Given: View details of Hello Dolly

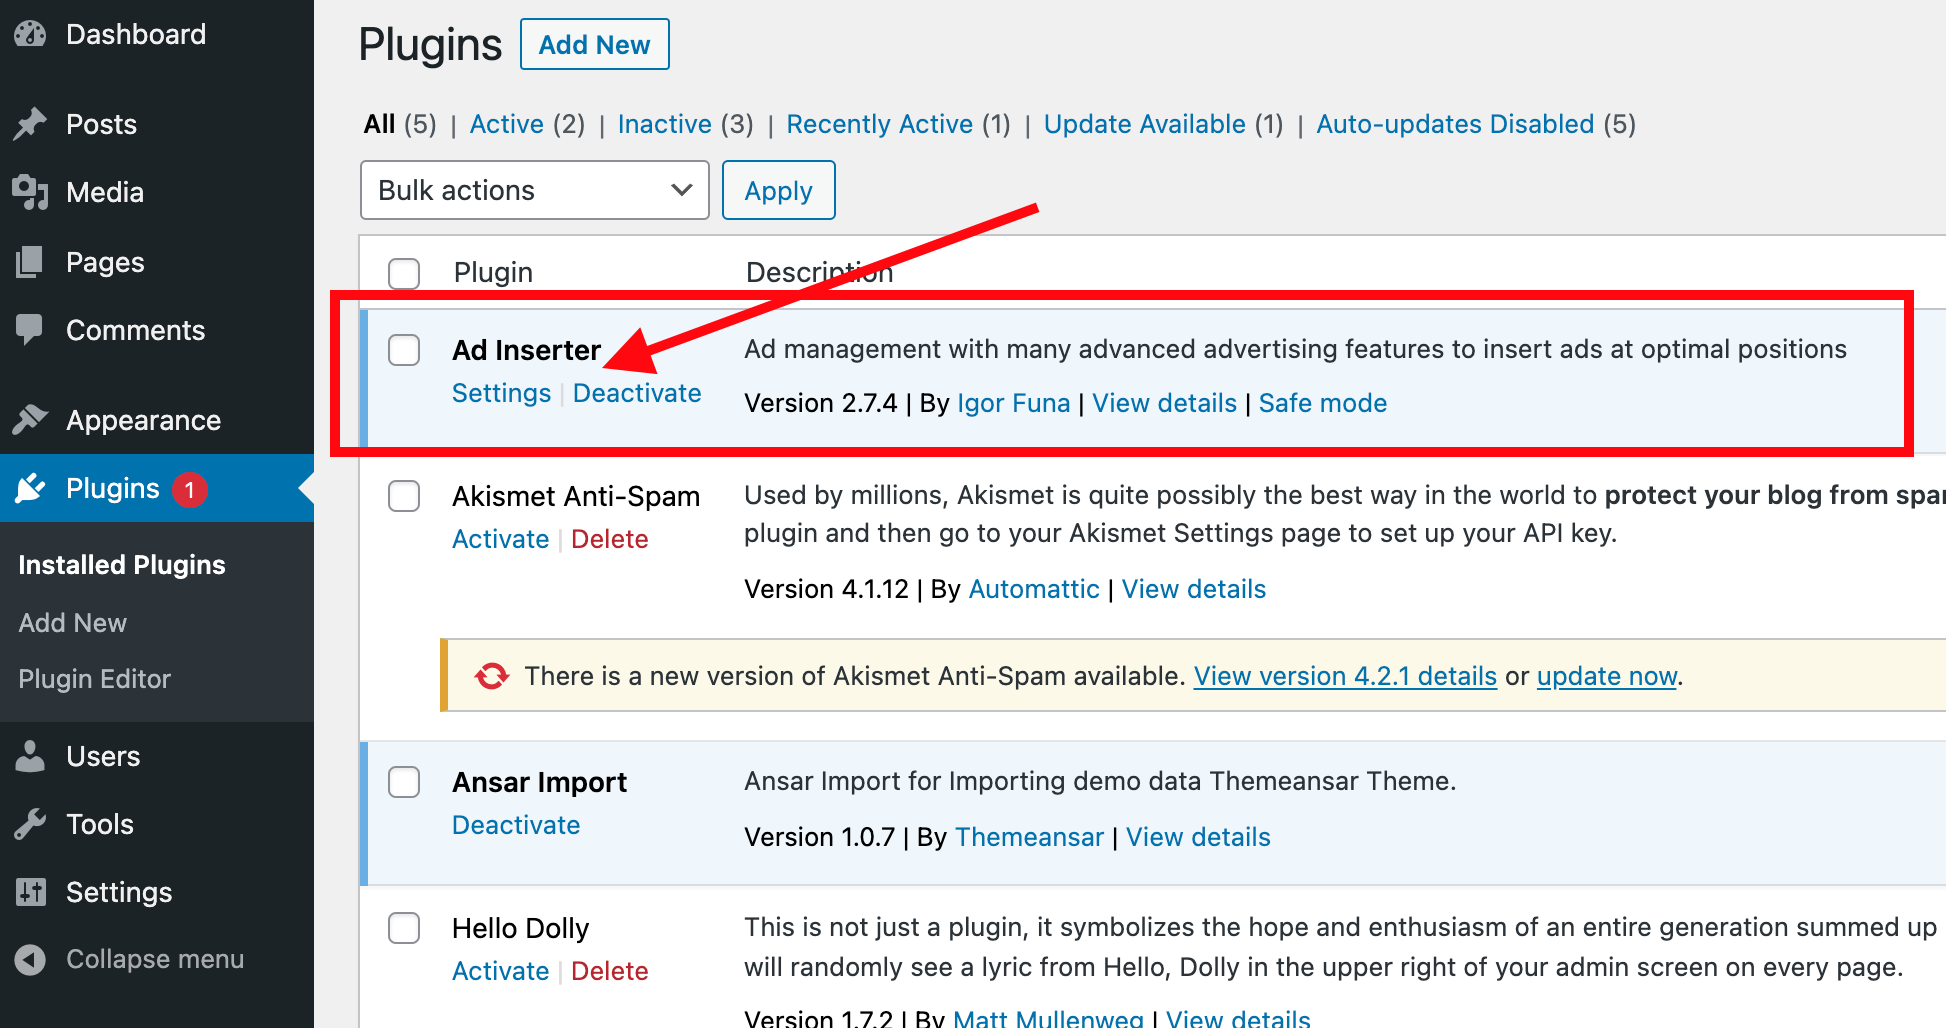Looking at the screenshot, I should 1238,1018.
